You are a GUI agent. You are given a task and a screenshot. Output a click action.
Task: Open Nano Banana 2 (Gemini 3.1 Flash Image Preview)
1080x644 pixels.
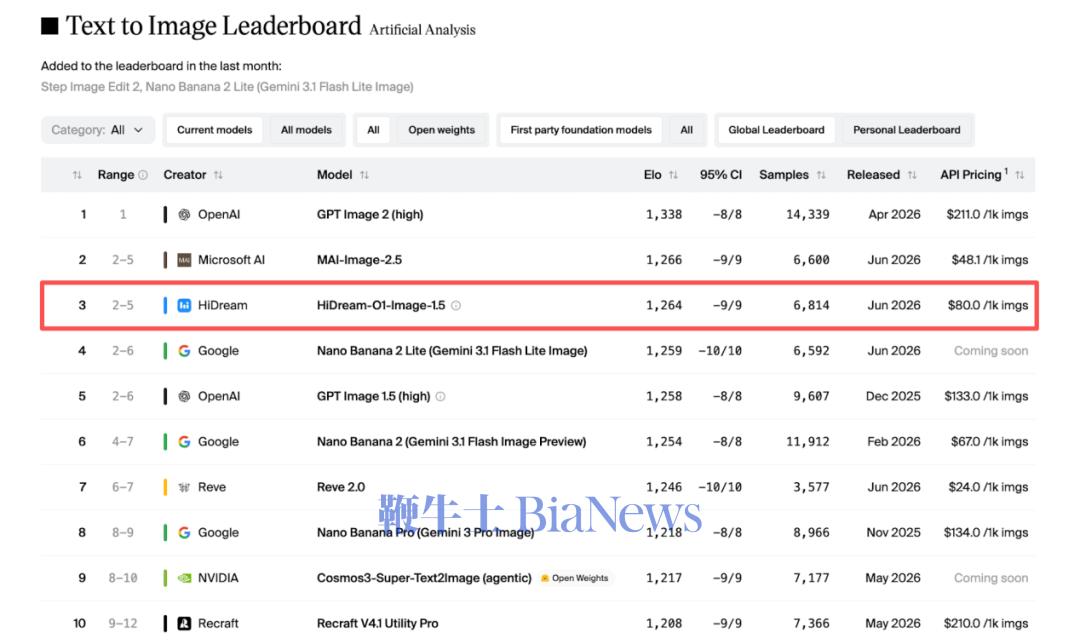tap(451, 442)
